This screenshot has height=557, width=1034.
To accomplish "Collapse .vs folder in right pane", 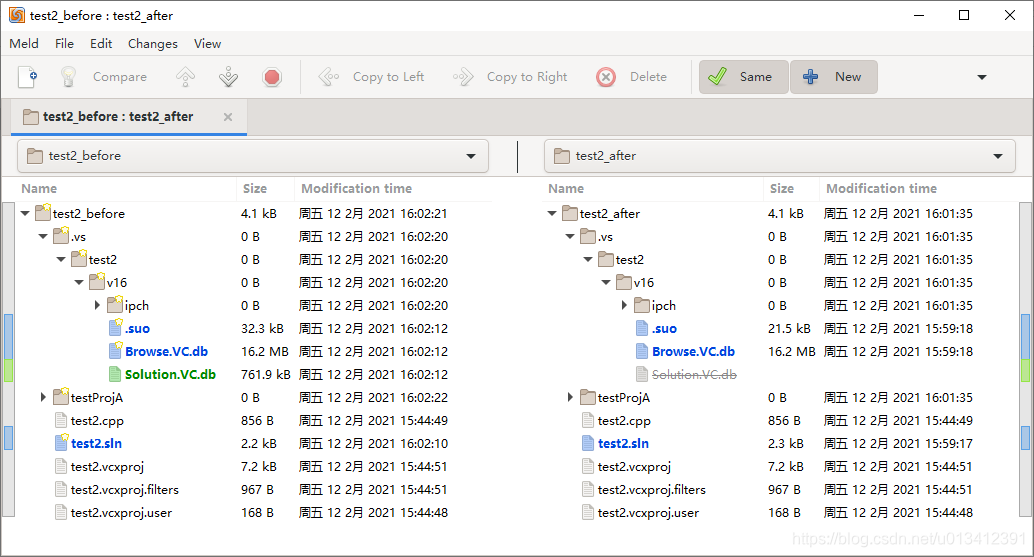I will tap(570, 237).
